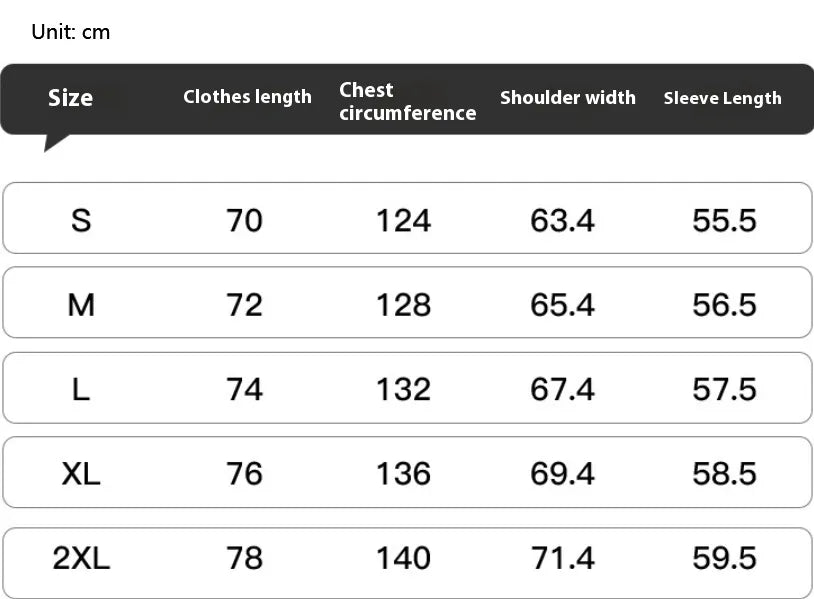The image size is (814, 599).
Task: Click the 'Unit: cm' label
Action: [71, 32]
